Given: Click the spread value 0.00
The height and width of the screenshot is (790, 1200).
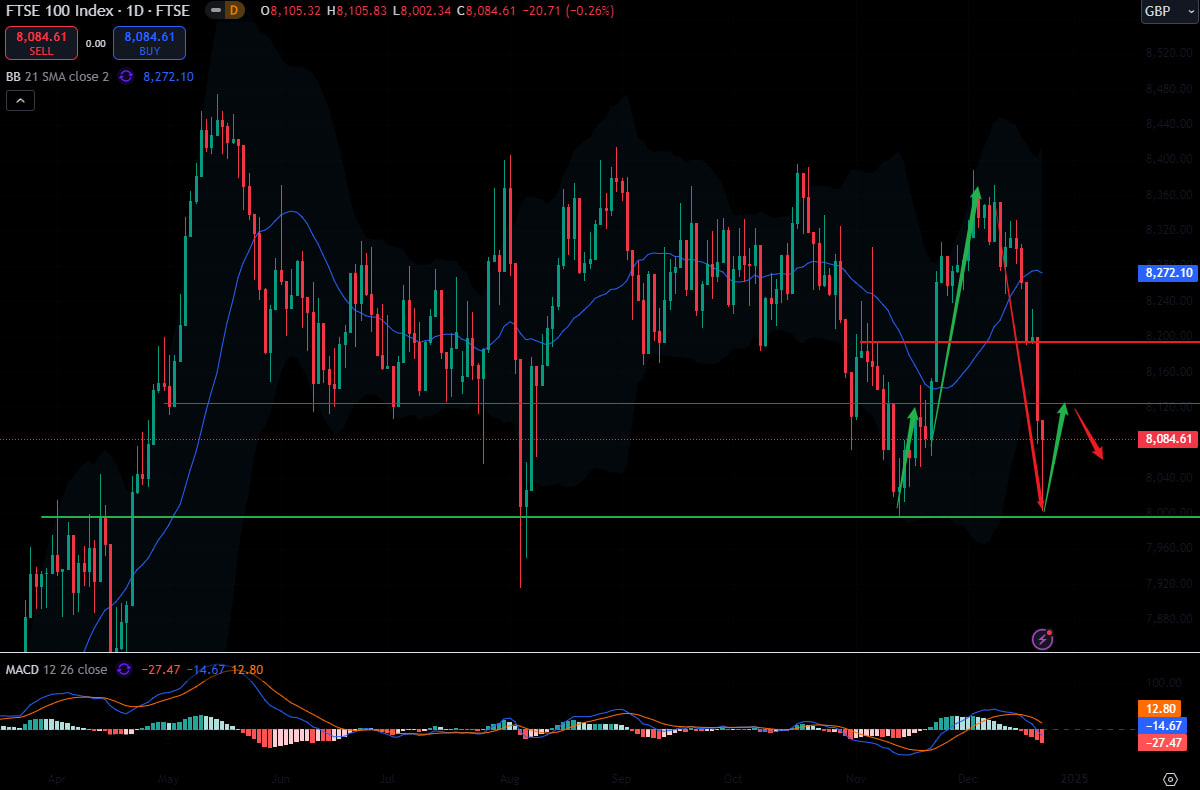Looking at the screenshot, I should click(96, 44).
